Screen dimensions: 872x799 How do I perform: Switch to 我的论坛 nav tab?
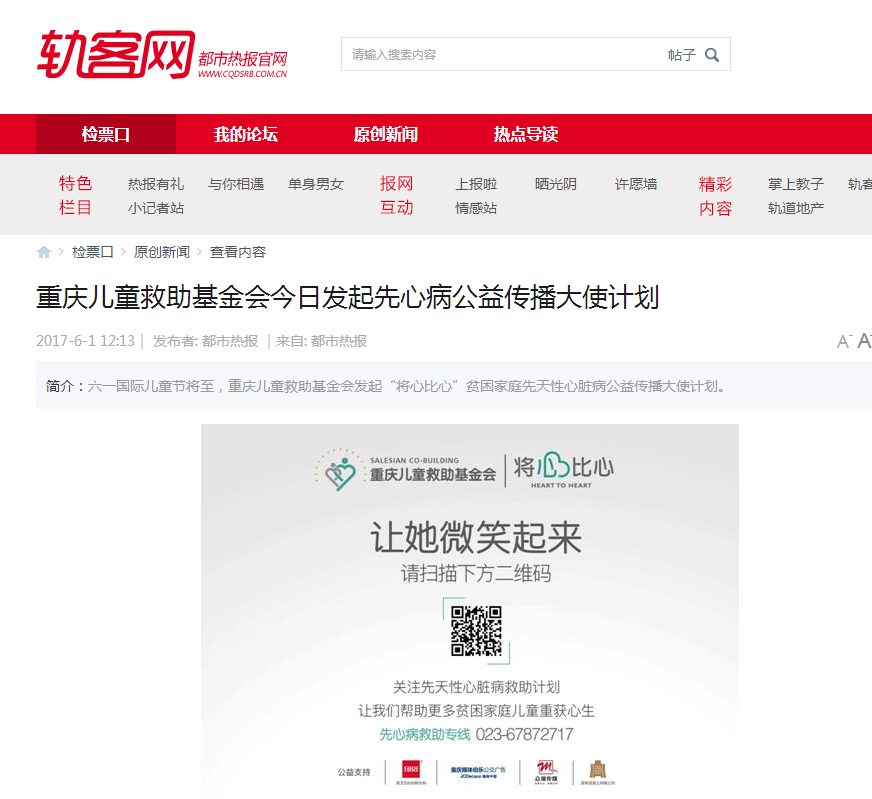tap(246, 134)
